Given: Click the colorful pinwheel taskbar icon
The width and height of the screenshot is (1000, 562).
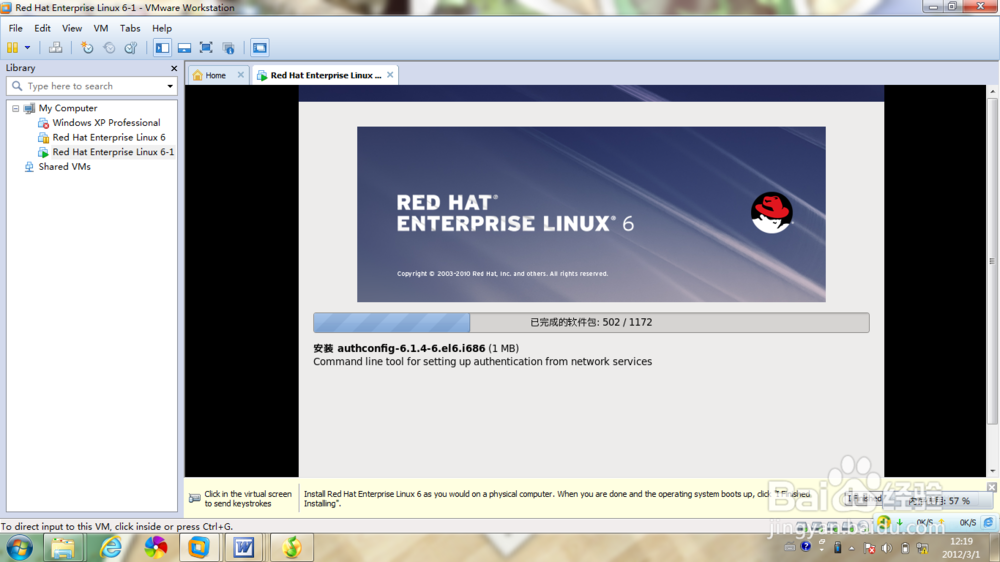Looking at the screenshot, I should (156, 548).
